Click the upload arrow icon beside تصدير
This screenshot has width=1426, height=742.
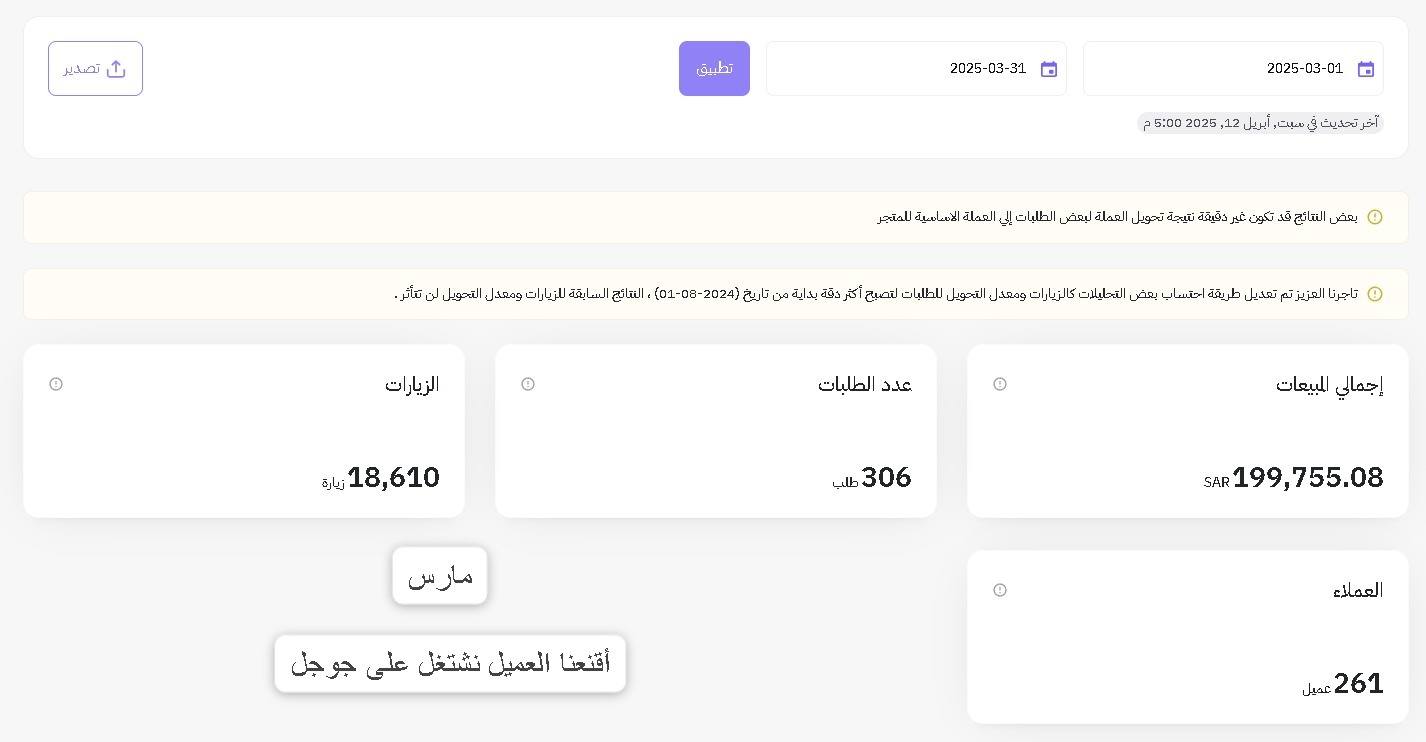tap(116, 68)
